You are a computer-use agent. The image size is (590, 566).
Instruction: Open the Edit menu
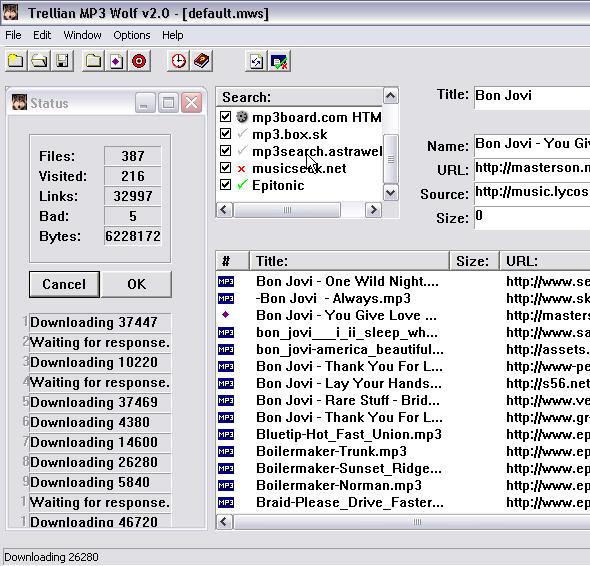click(42, 35)
